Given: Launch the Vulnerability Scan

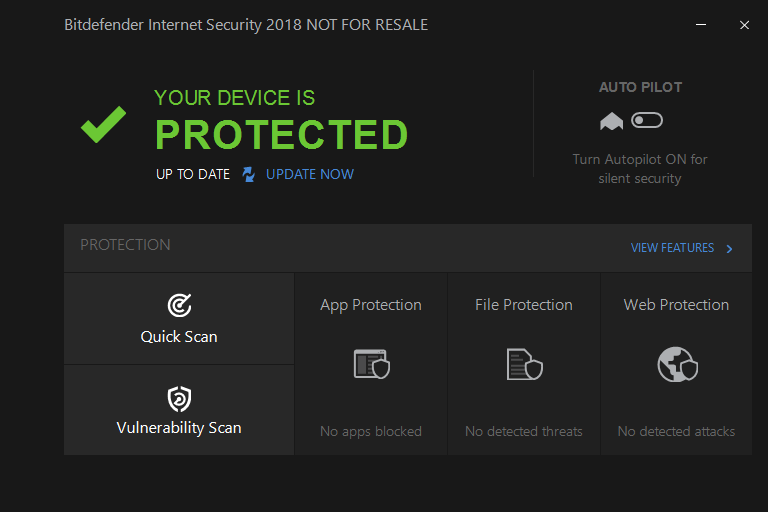Looking at the screenshot, I should [179, 427].
